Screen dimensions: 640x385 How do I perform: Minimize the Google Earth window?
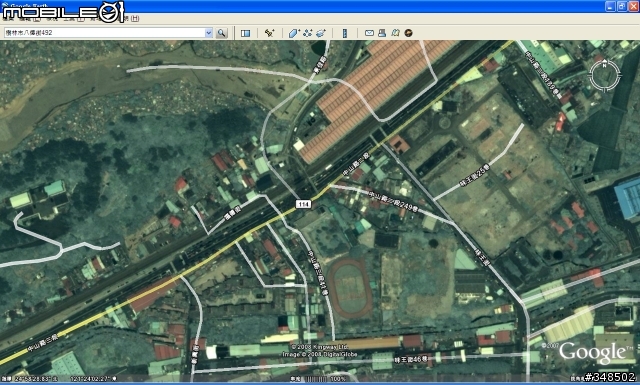coord(610,6)
